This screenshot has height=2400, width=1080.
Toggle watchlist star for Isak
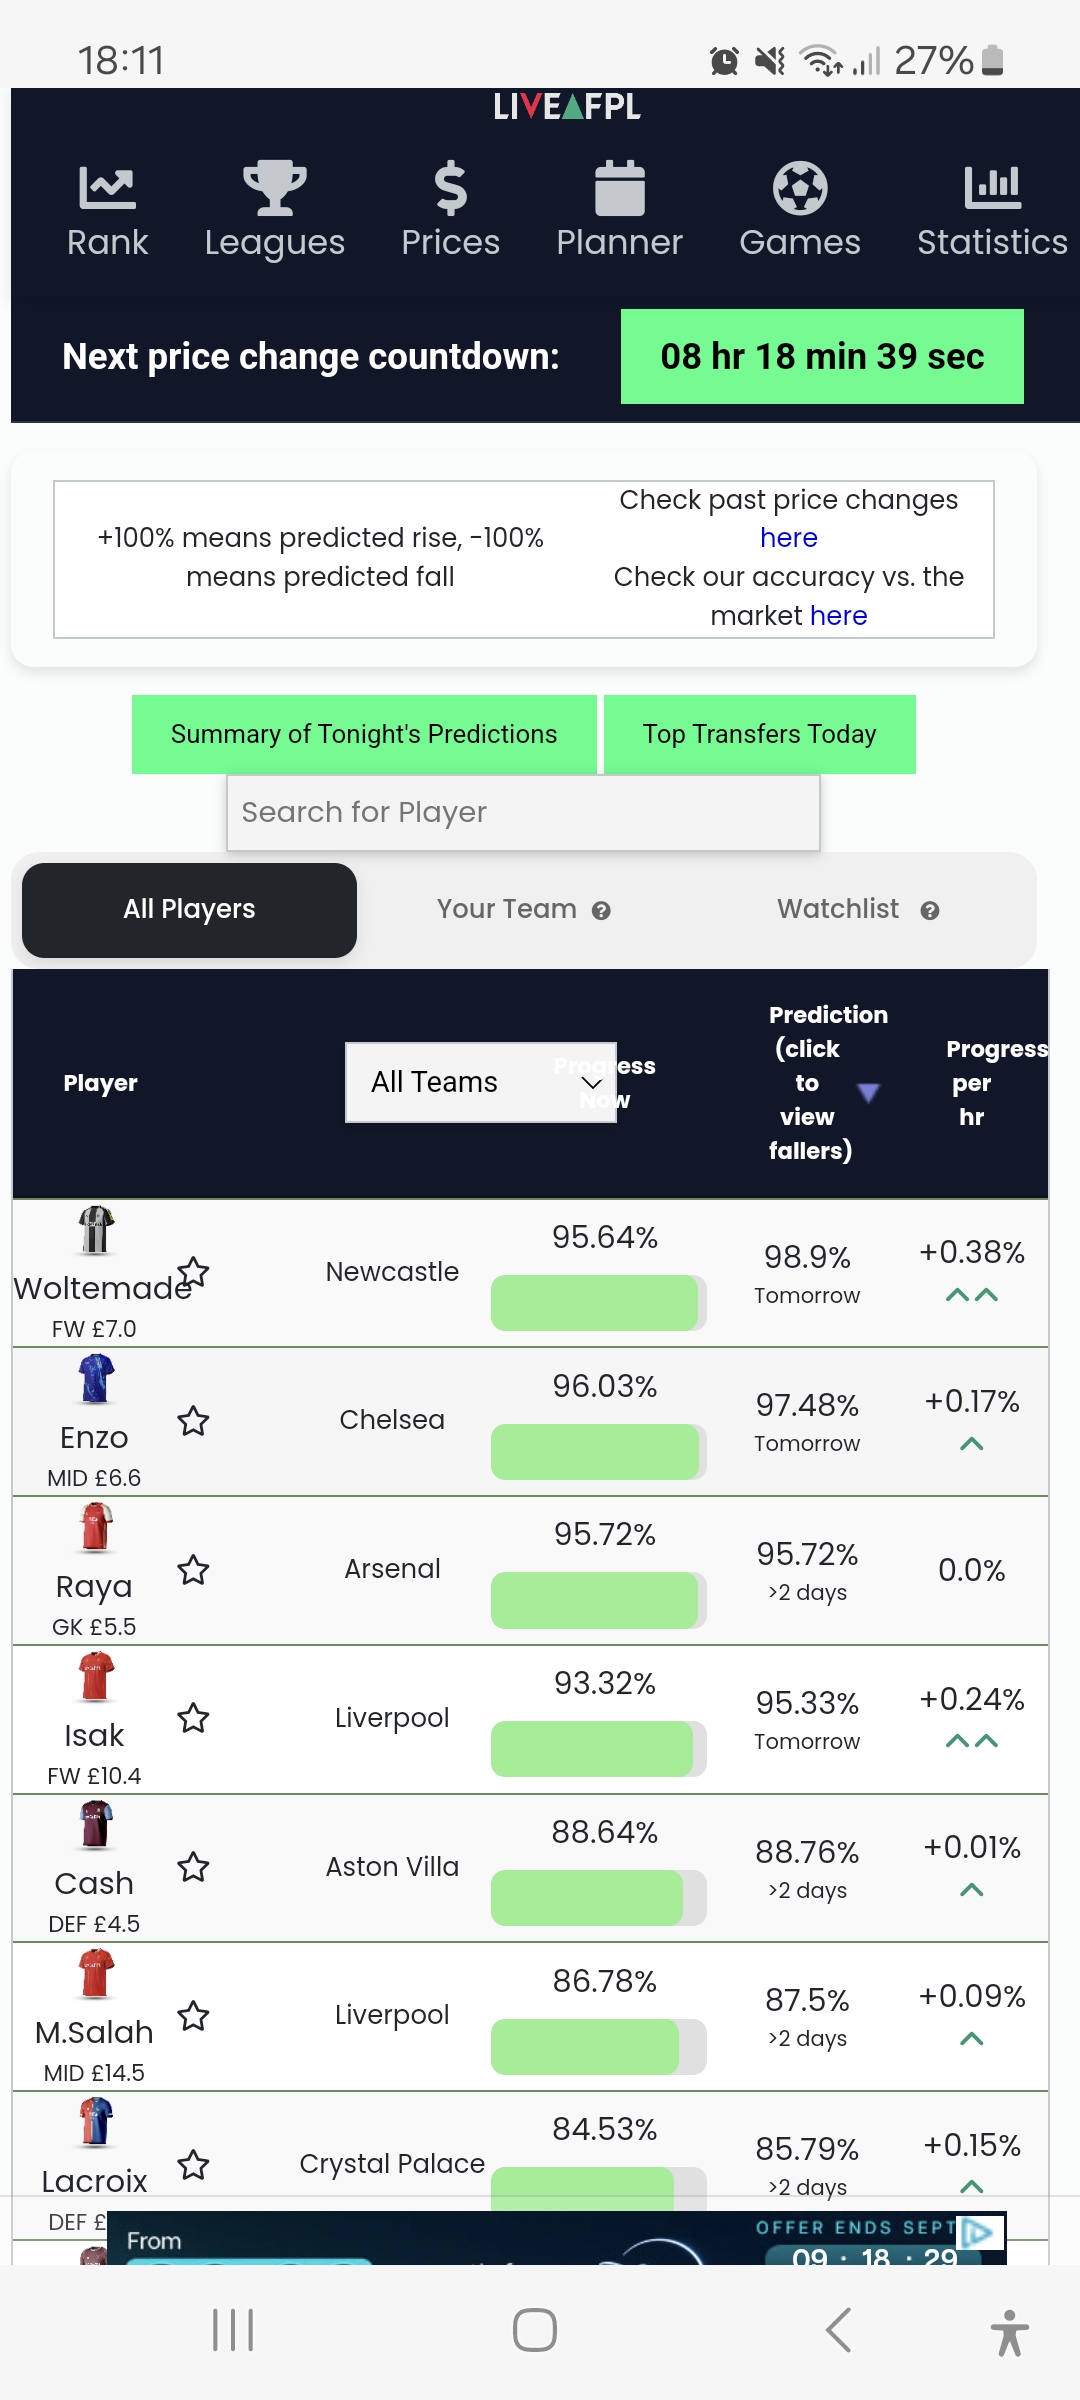point(193,1718)
